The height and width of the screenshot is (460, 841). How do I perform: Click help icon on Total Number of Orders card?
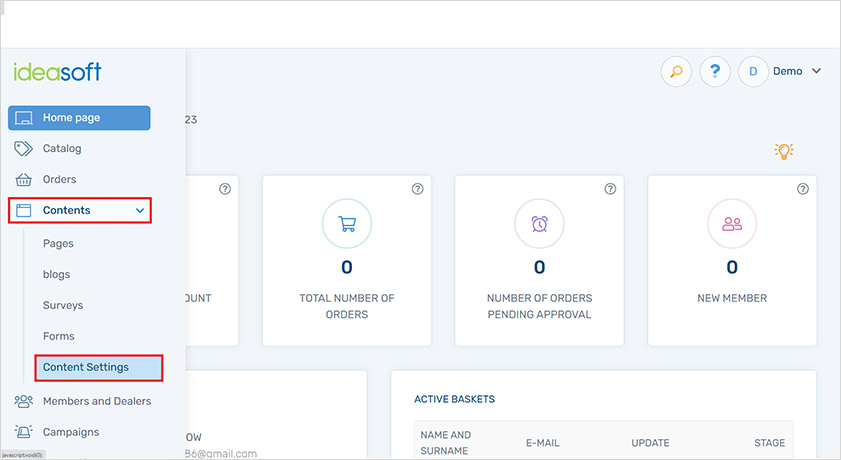point(417,189)
